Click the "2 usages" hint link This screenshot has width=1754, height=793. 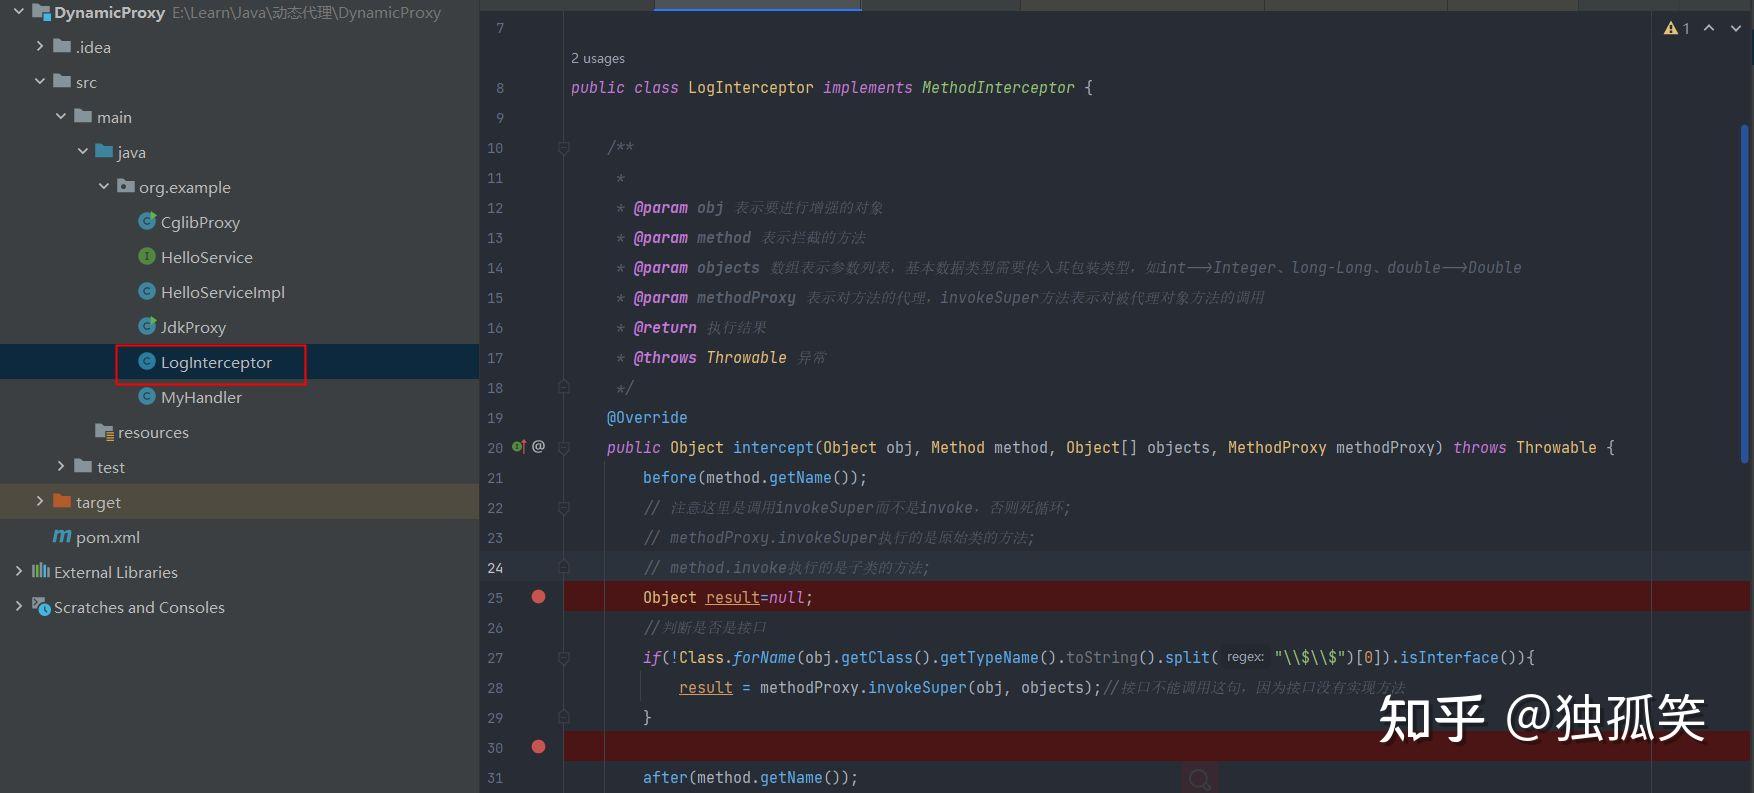598,58
